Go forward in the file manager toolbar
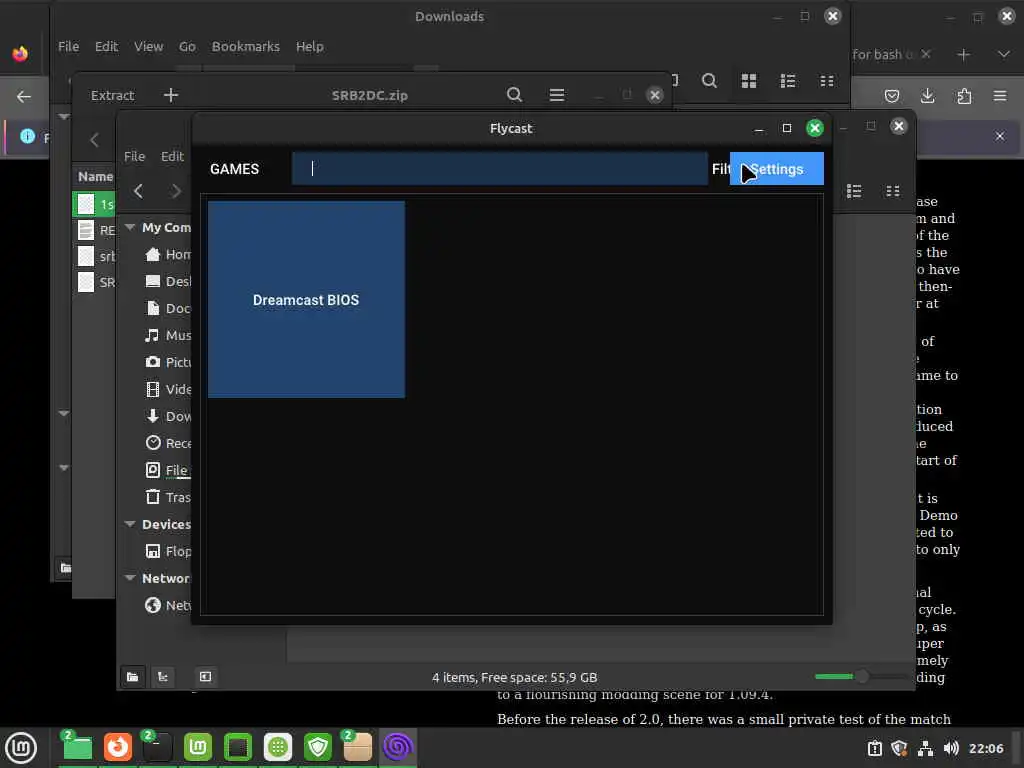 click(176, 191)
